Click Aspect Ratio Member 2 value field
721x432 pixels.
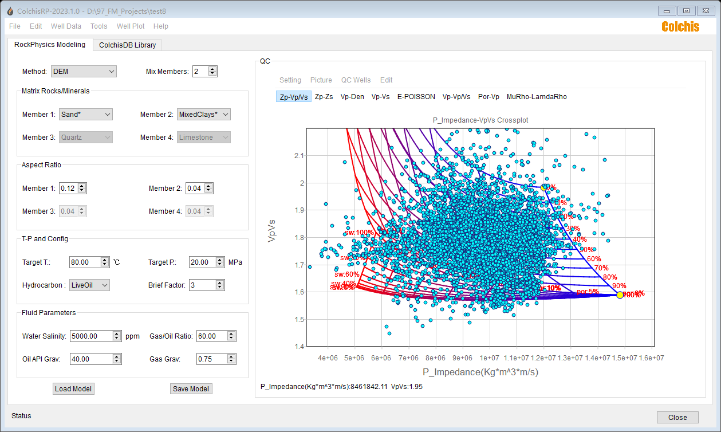pos(195,188)
